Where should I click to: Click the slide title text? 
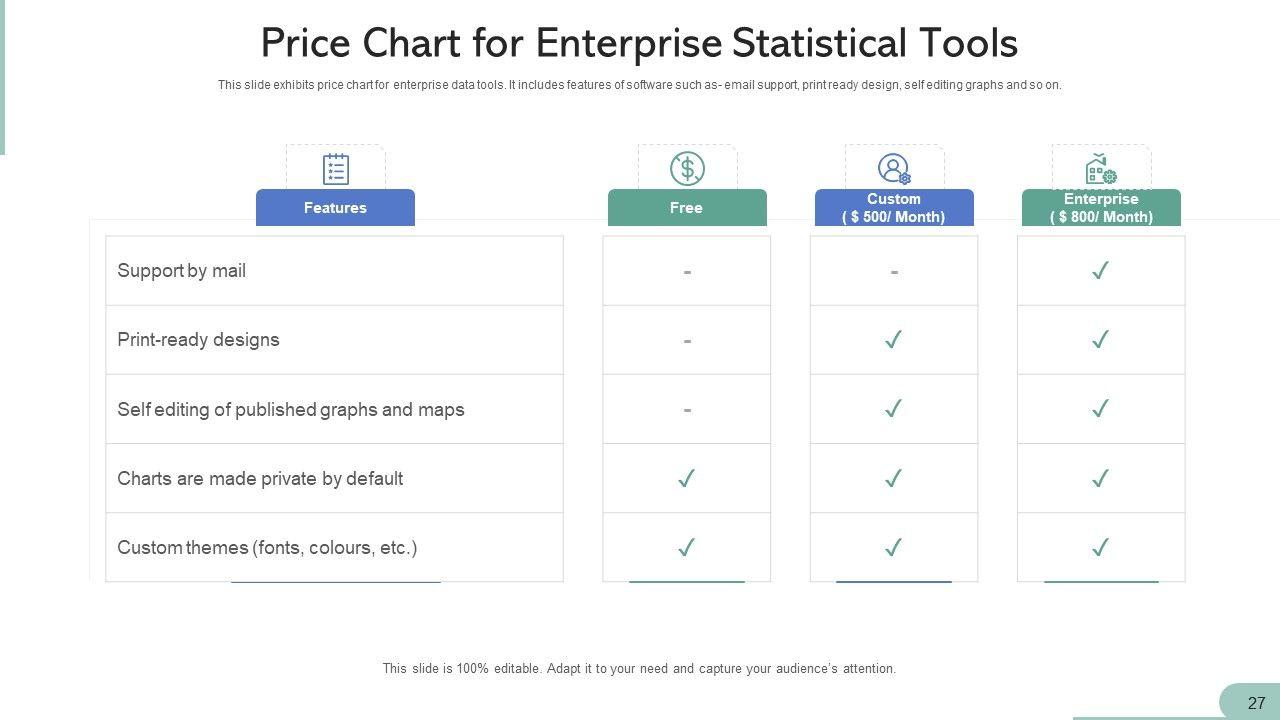click(x=639, y=44)
